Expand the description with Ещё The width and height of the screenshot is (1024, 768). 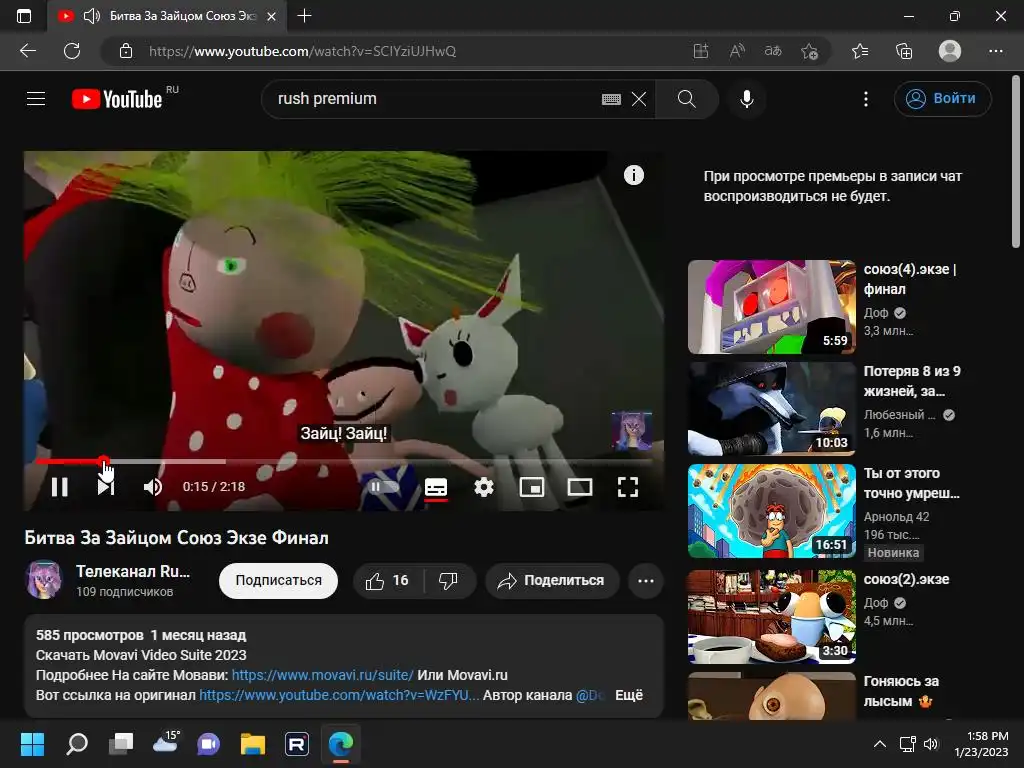[x=629, y=696]
